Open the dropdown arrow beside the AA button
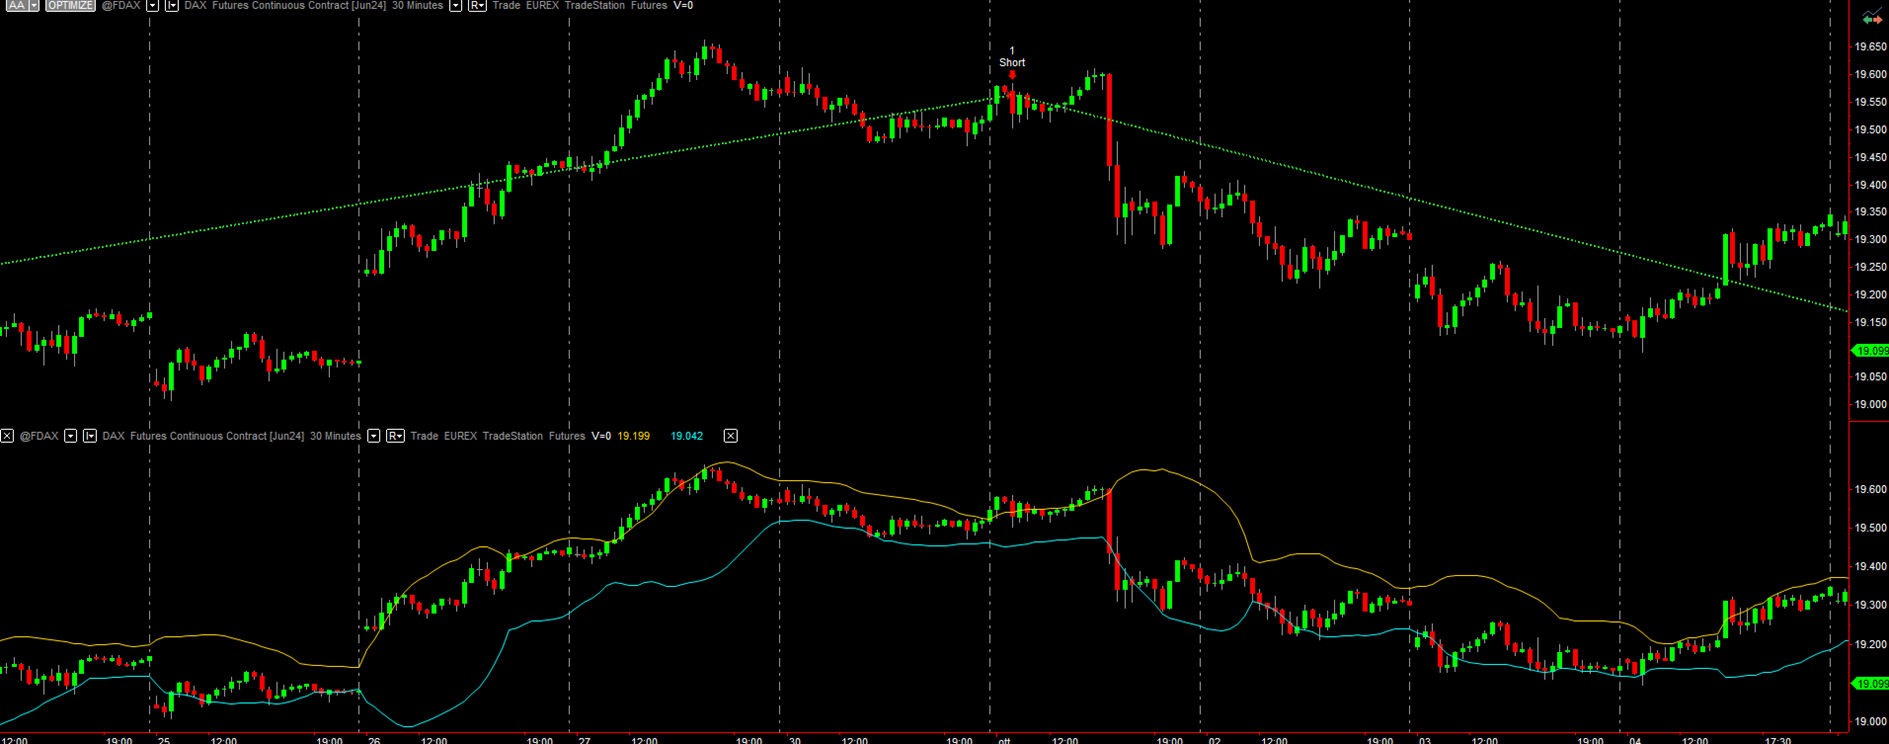Viewport: 1889px width, 744px height. point(34,6)
